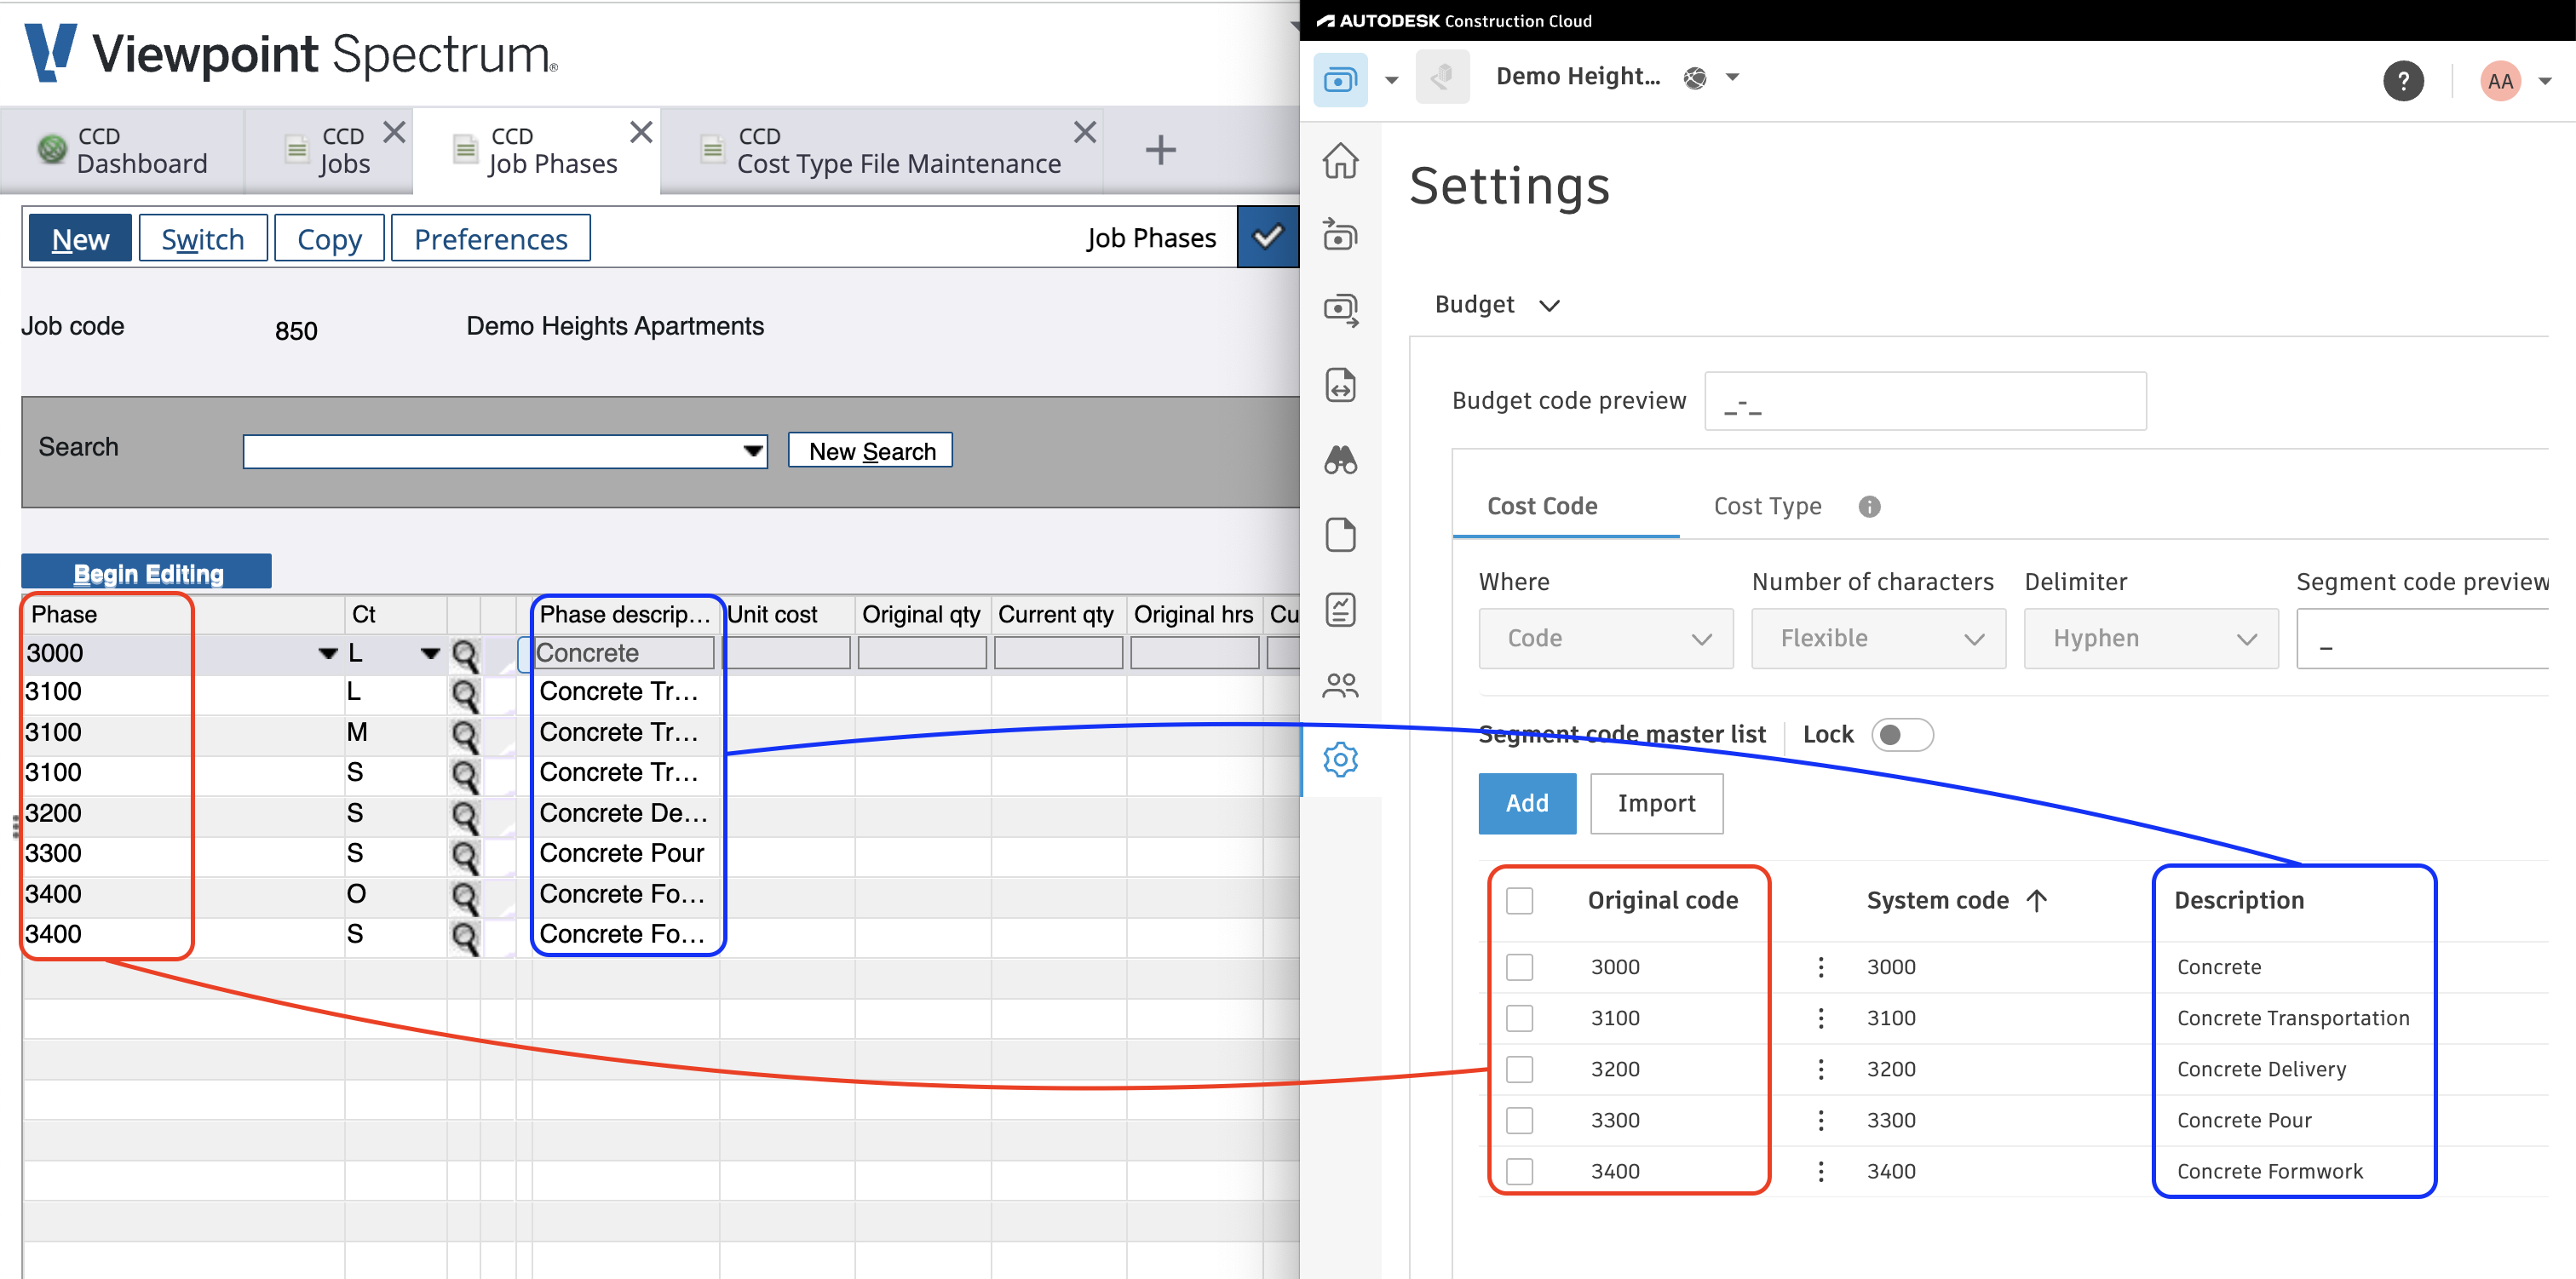
Task: Open the binoculars forecast icon in sidebar
Action: coord(1340,460)
